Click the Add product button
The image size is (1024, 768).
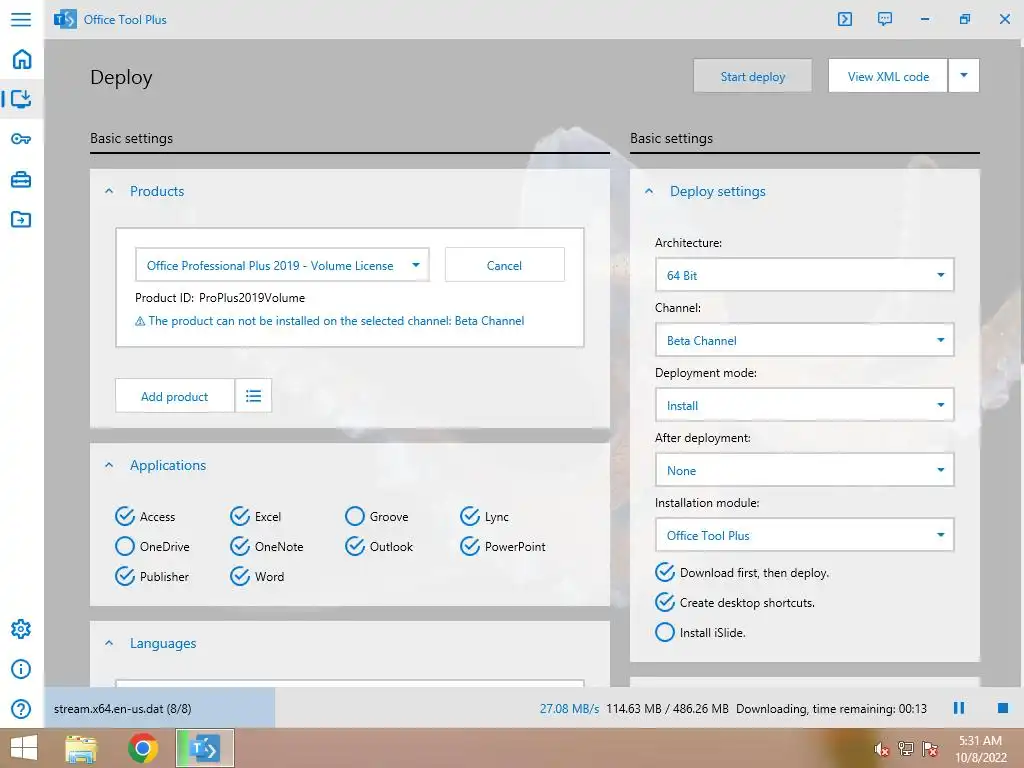click(x=174, y=396)
